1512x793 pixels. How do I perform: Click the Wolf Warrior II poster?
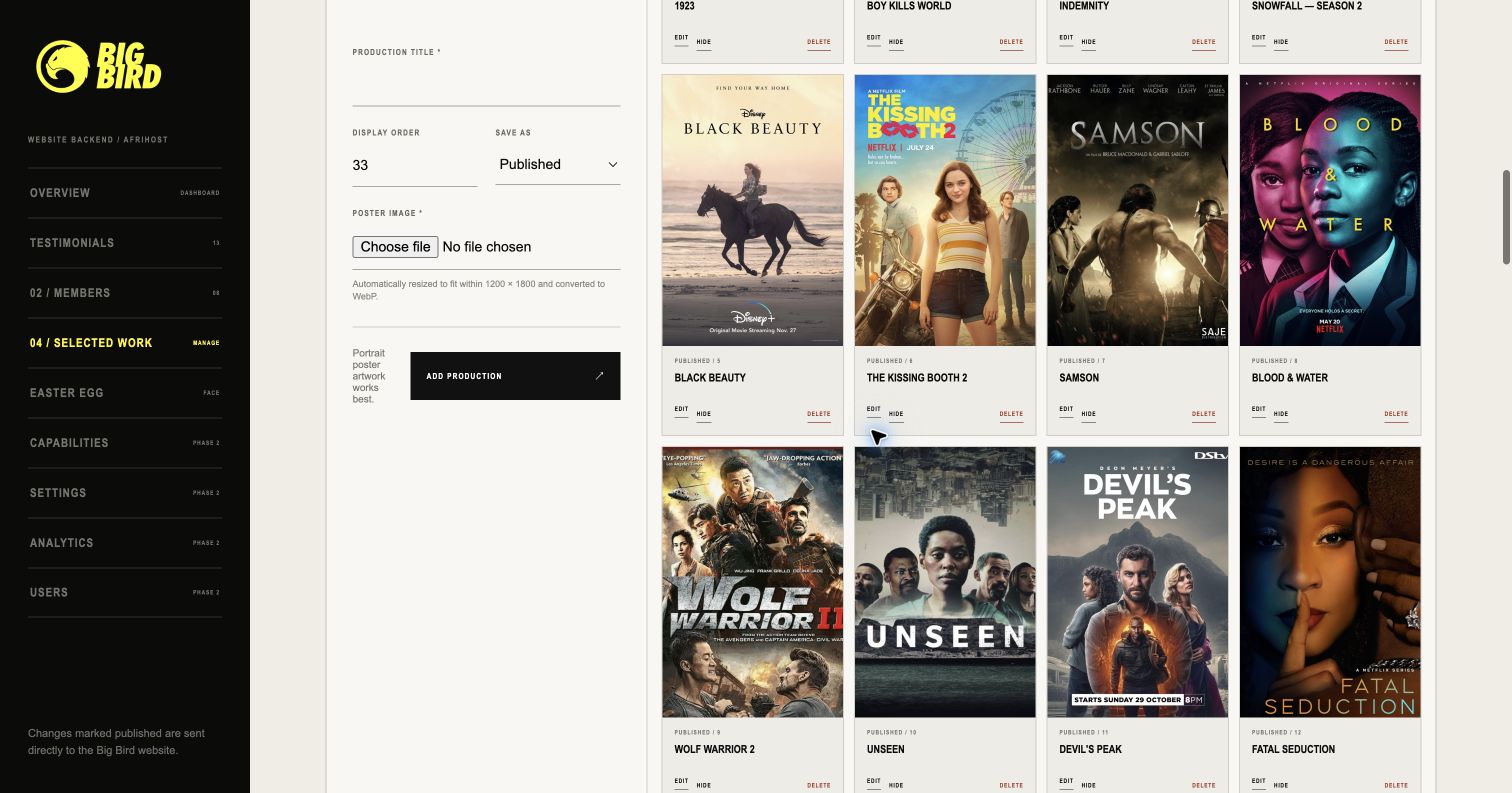[x=753, y=582]
